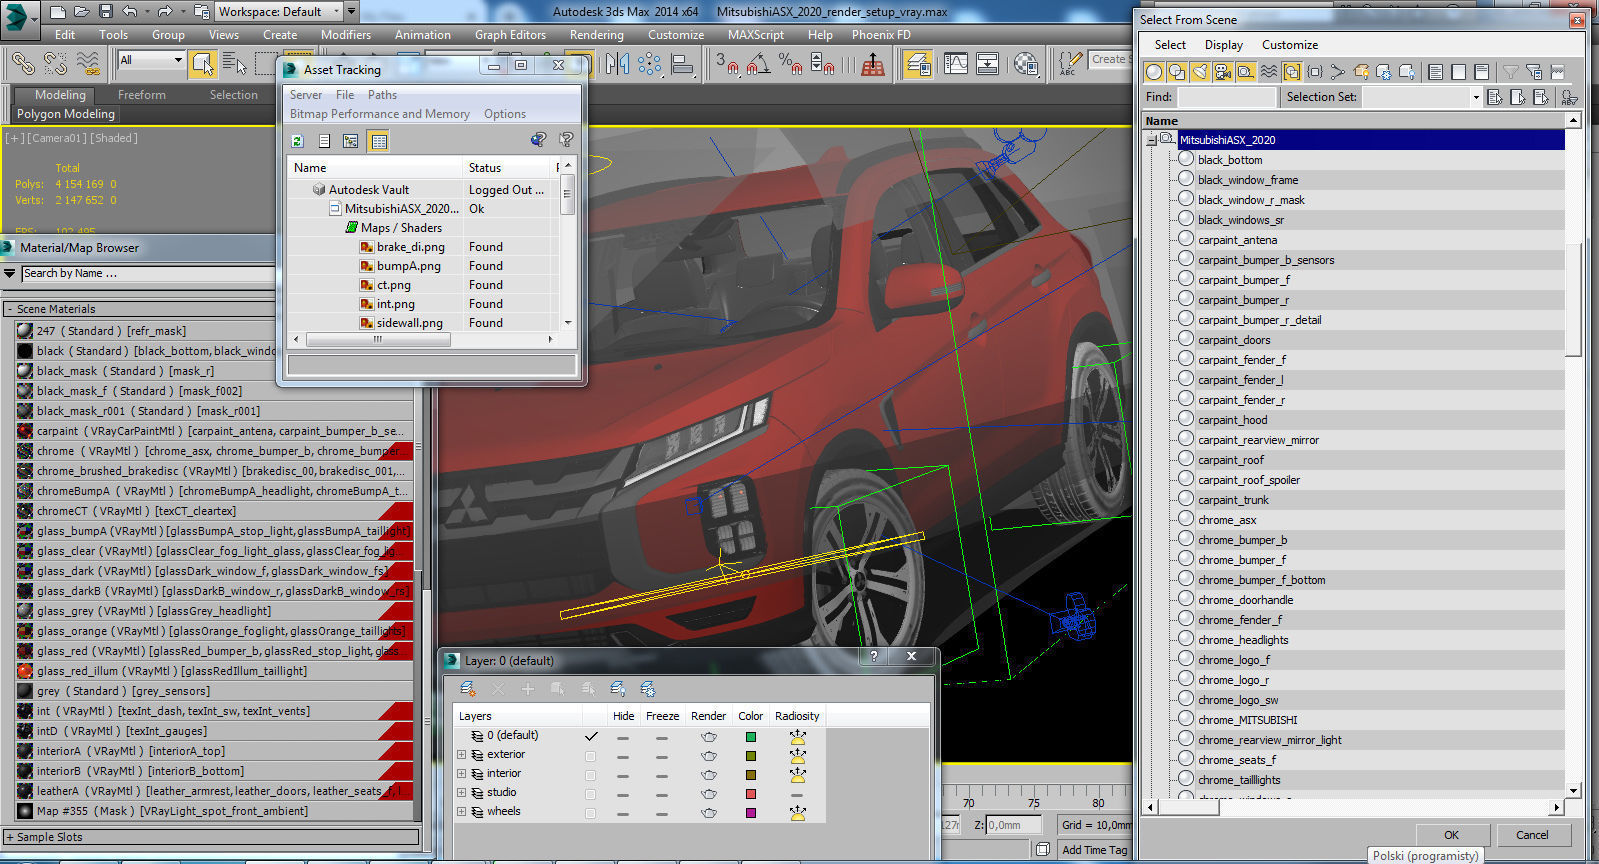Toggle the Angle Snap icon
The width and height of the screenshot is (1599, 864).
pos(758,64)
